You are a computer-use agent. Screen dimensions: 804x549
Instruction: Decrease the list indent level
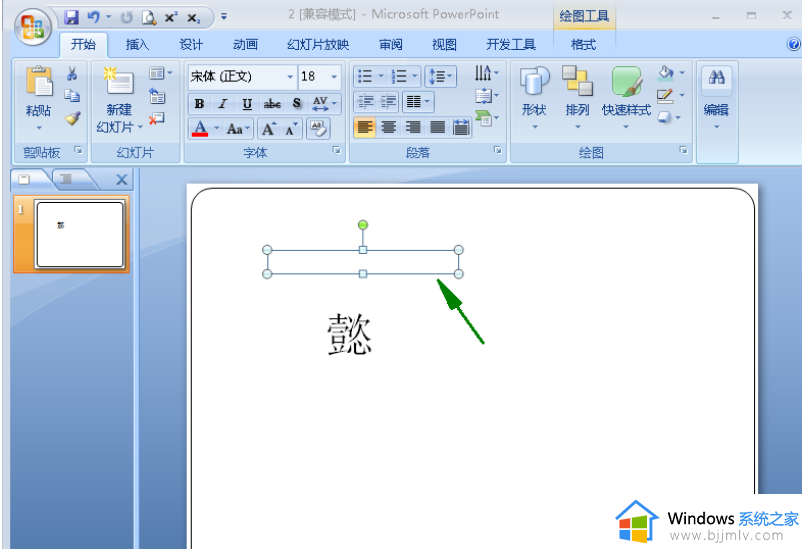pos(366,101)
